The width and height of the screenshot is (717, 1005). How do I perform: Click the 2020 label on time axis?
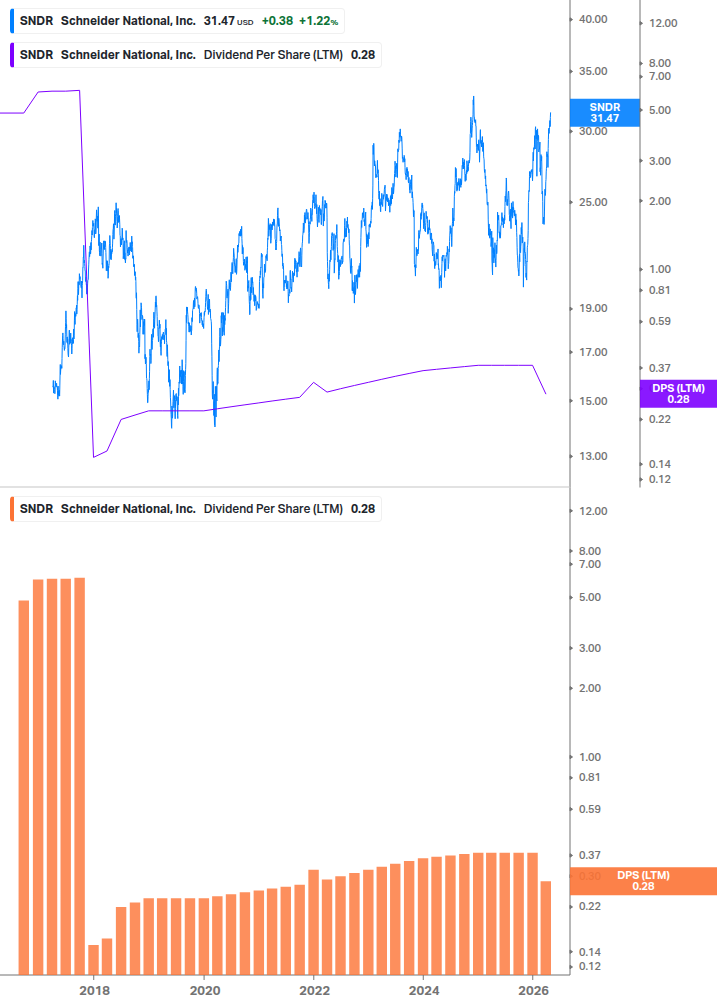(x=204, y=990)
